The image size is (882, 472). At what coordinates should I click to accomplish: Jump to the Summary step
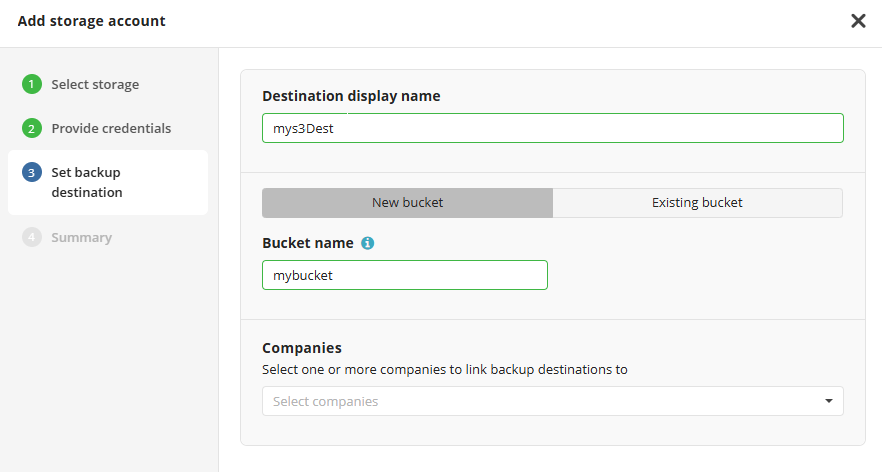(81, 238)
